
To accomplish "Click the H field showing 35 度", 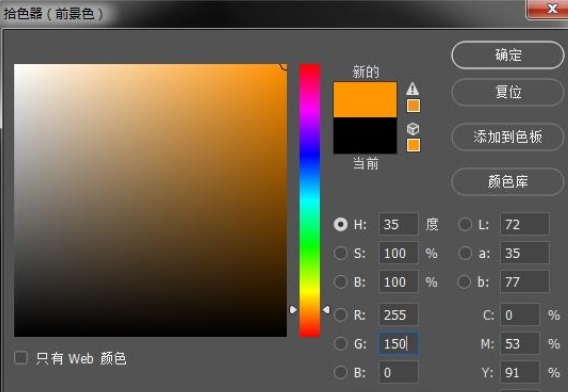I will [398, 224].
